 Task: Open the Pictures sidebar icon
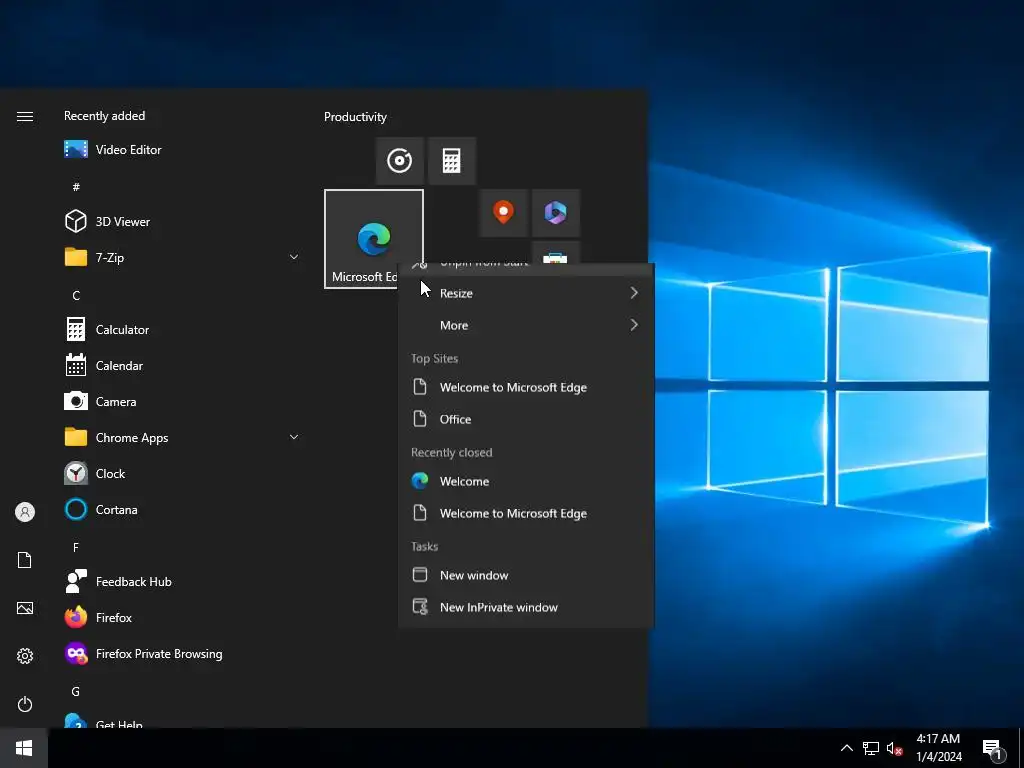25,608
